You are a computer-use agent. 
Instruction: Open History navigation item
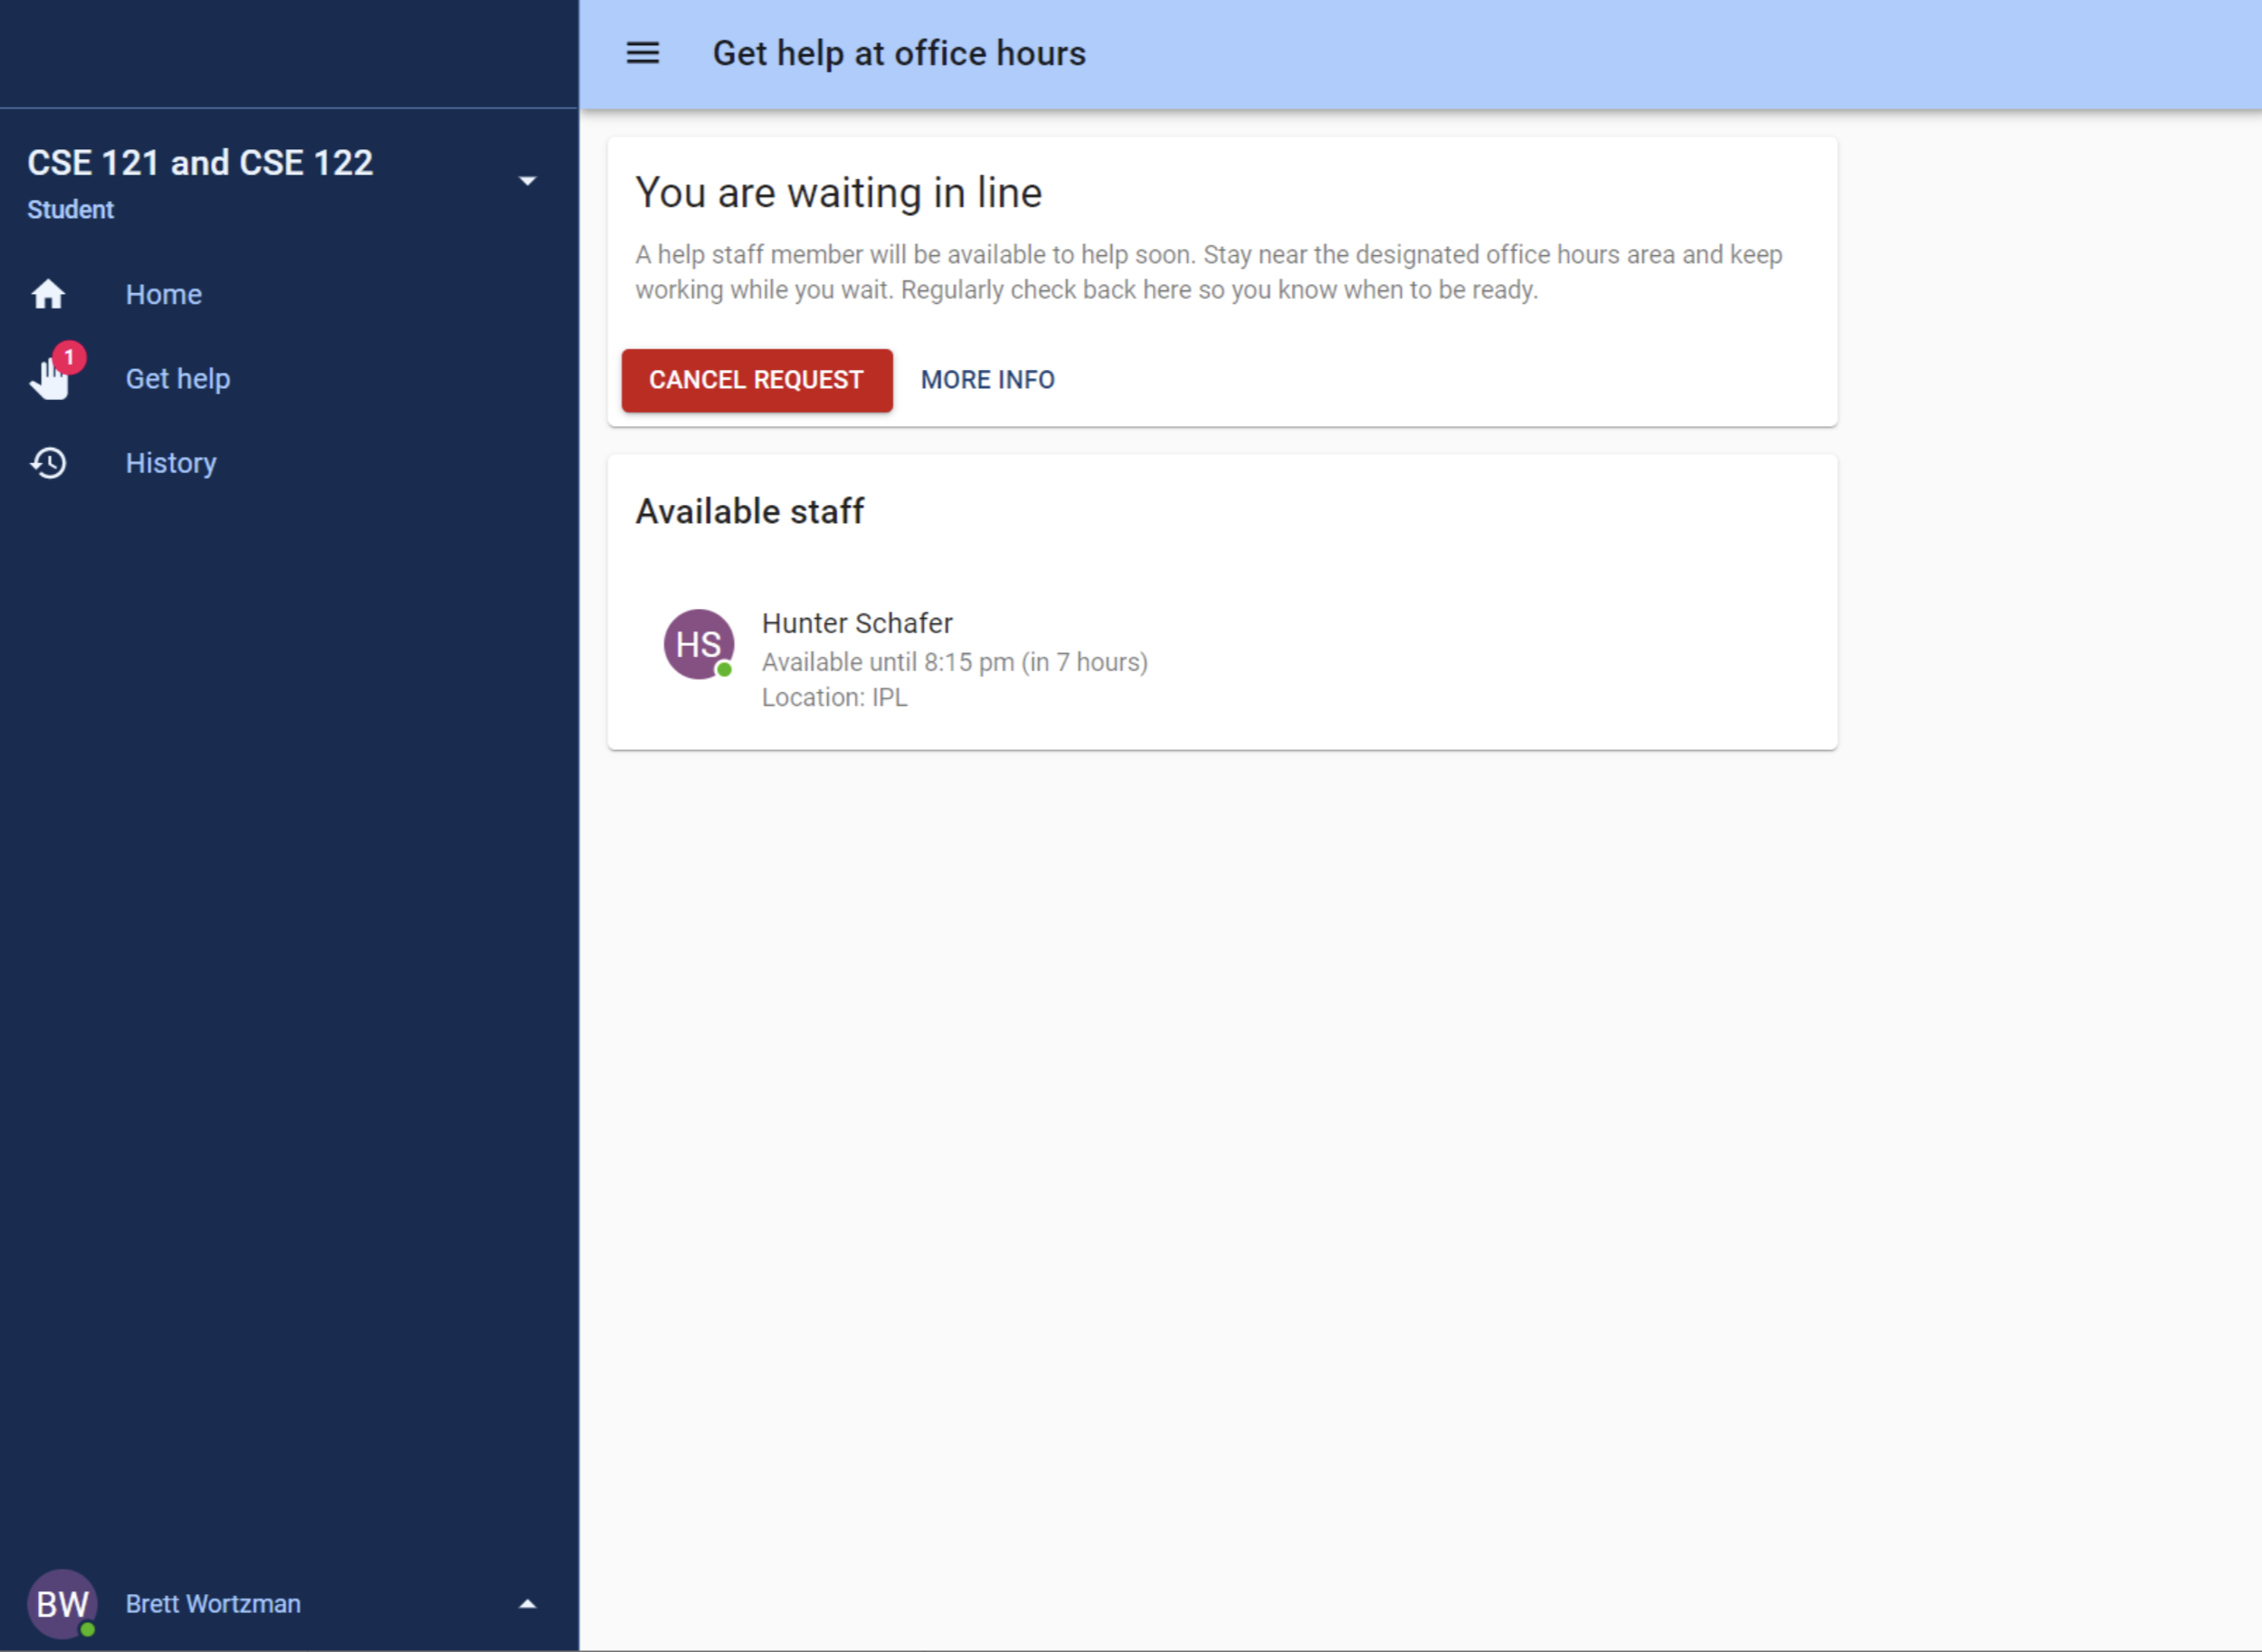coord(171,463)
